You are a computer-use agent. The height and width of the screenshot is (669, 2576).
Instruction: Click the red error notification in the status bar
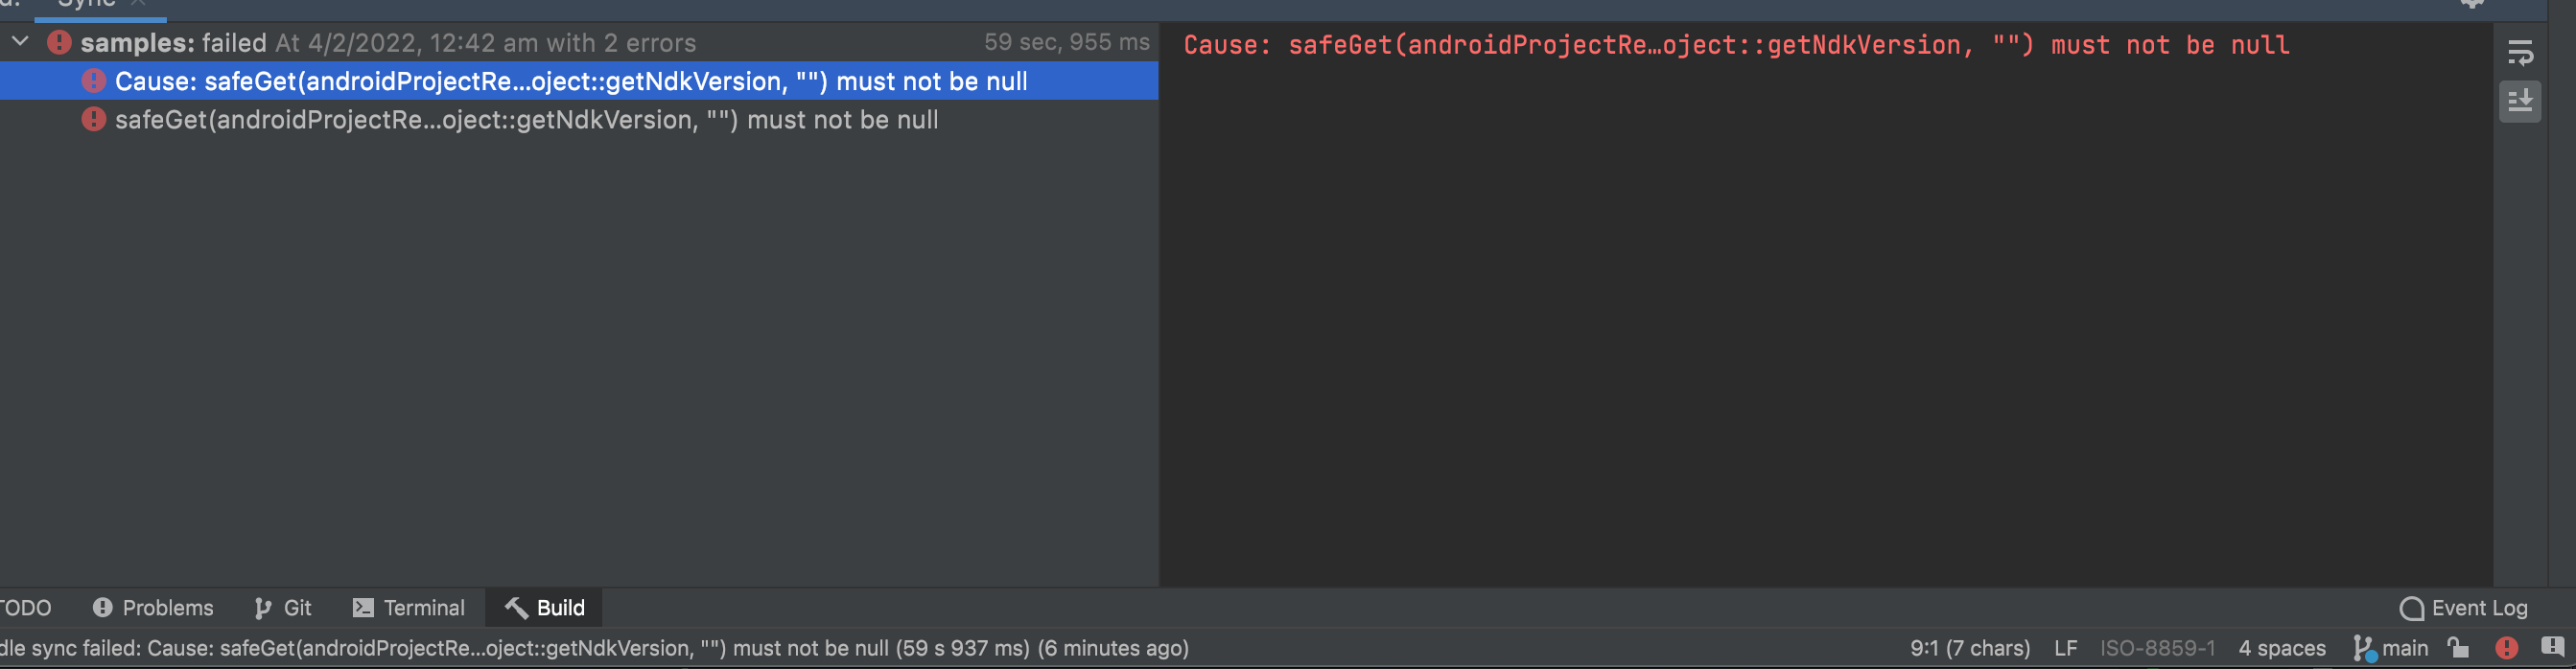[2508, 648]
